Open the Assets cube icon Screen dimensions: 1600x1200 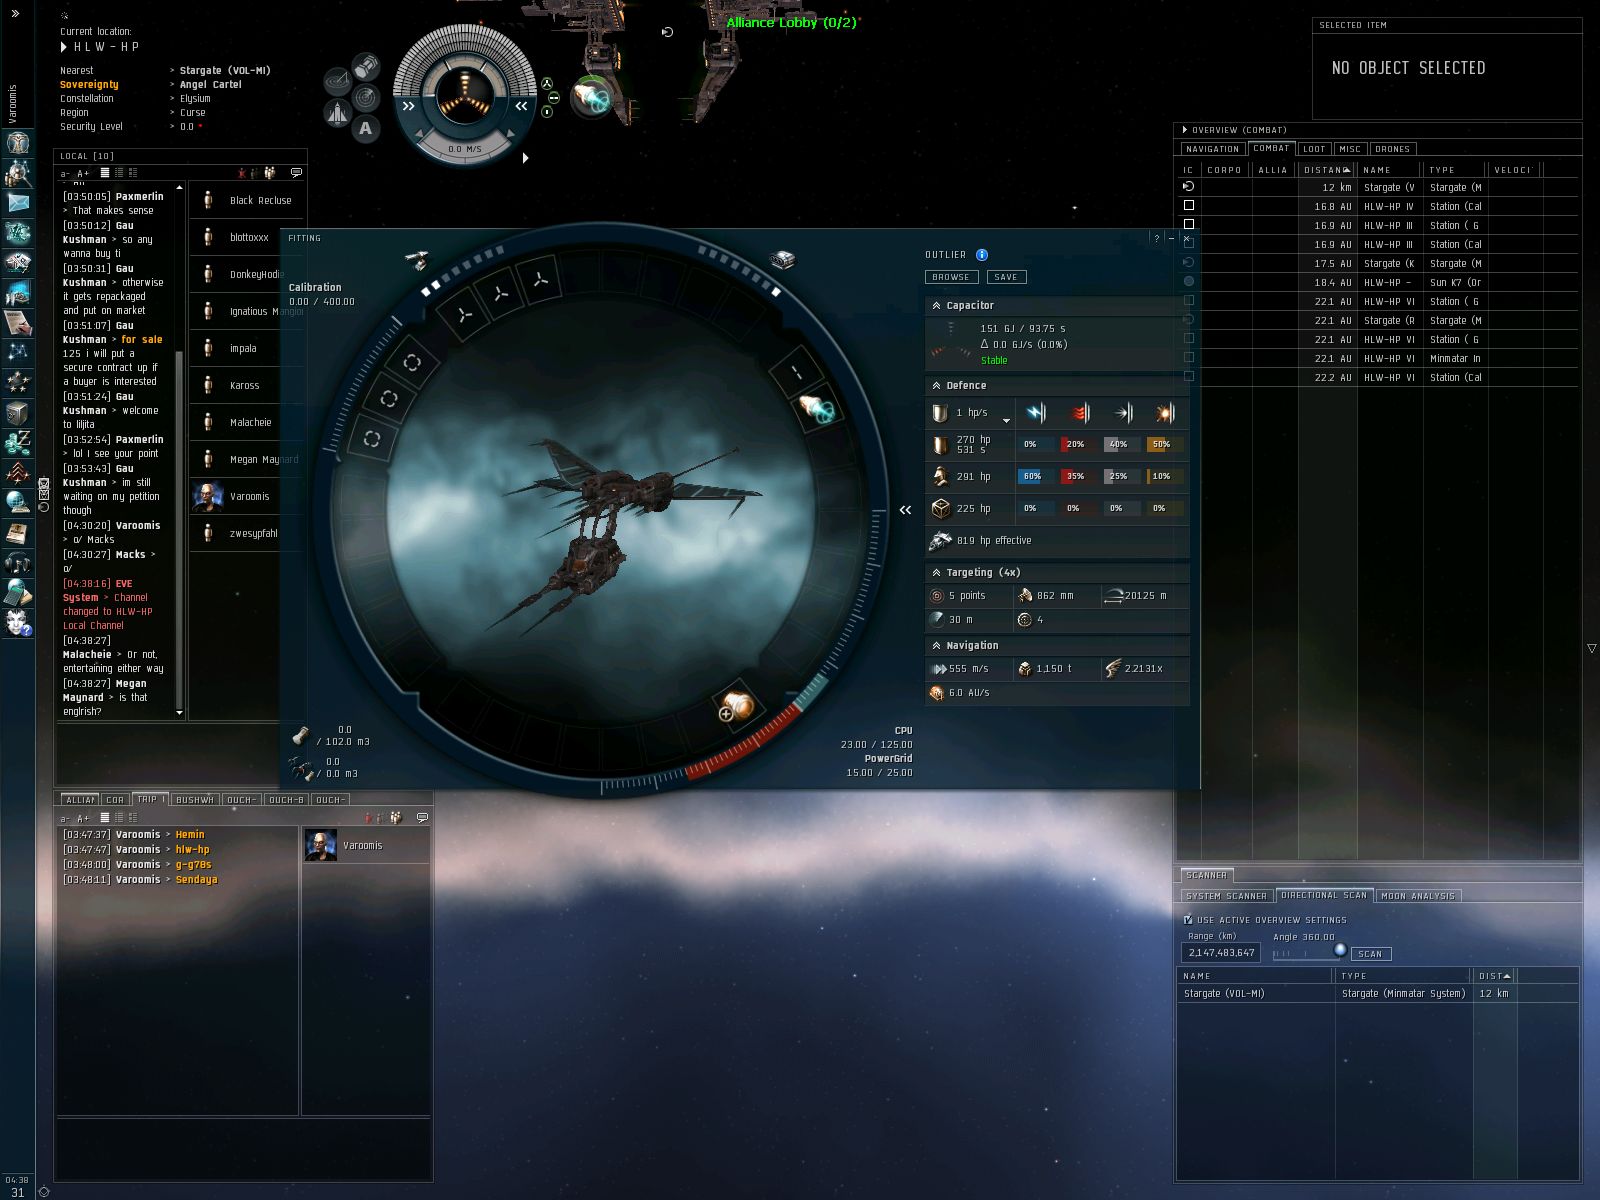coord(17,412)
